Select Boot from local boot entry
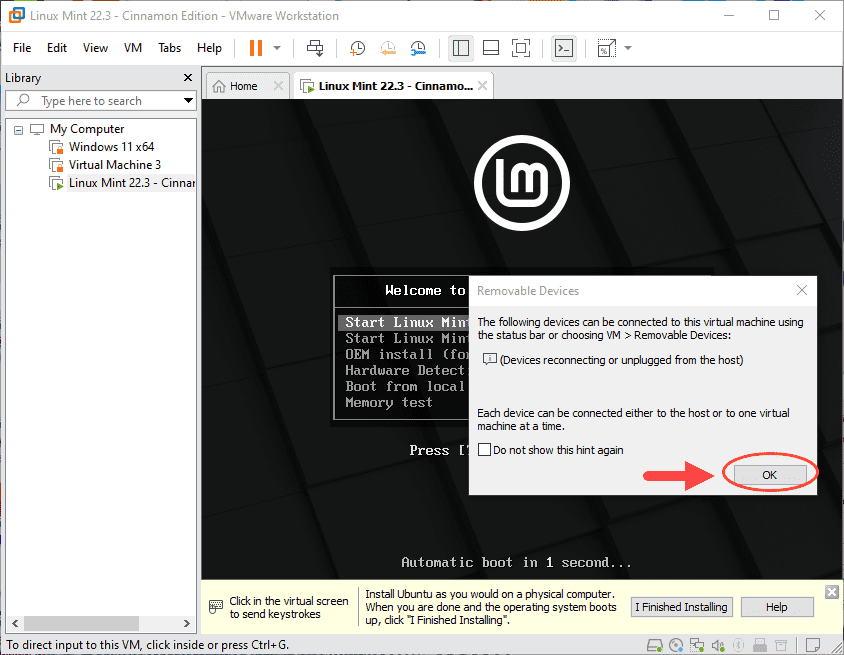 click(405, 386)
